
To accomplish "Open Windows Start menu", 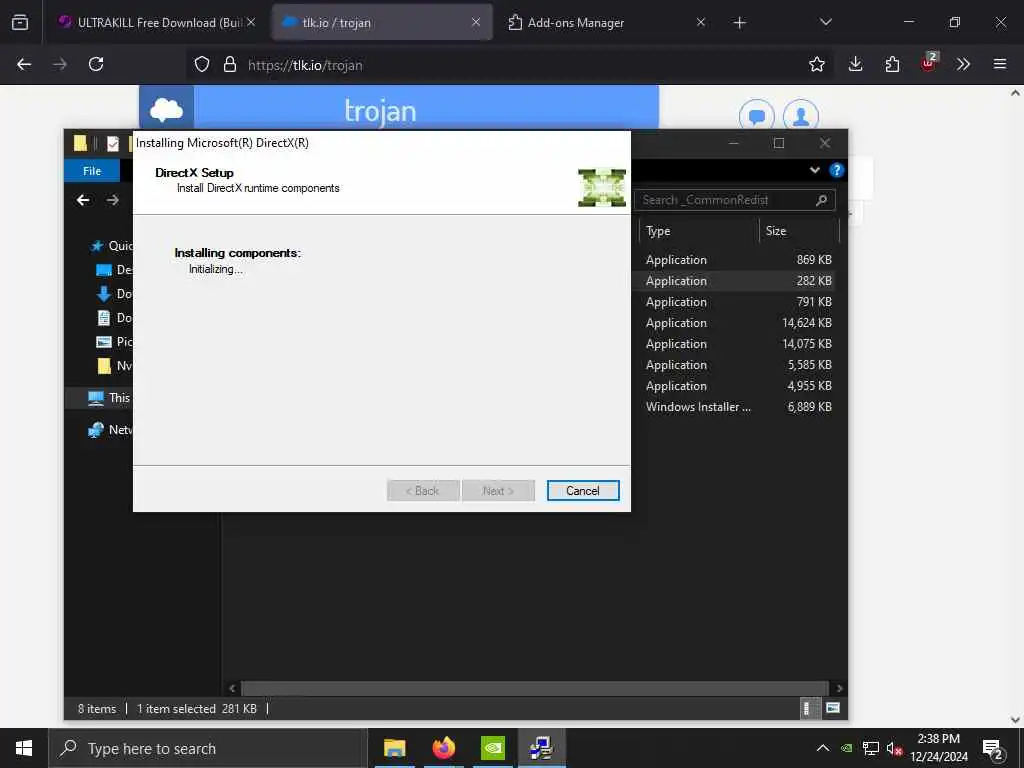I will click(24, 748).
